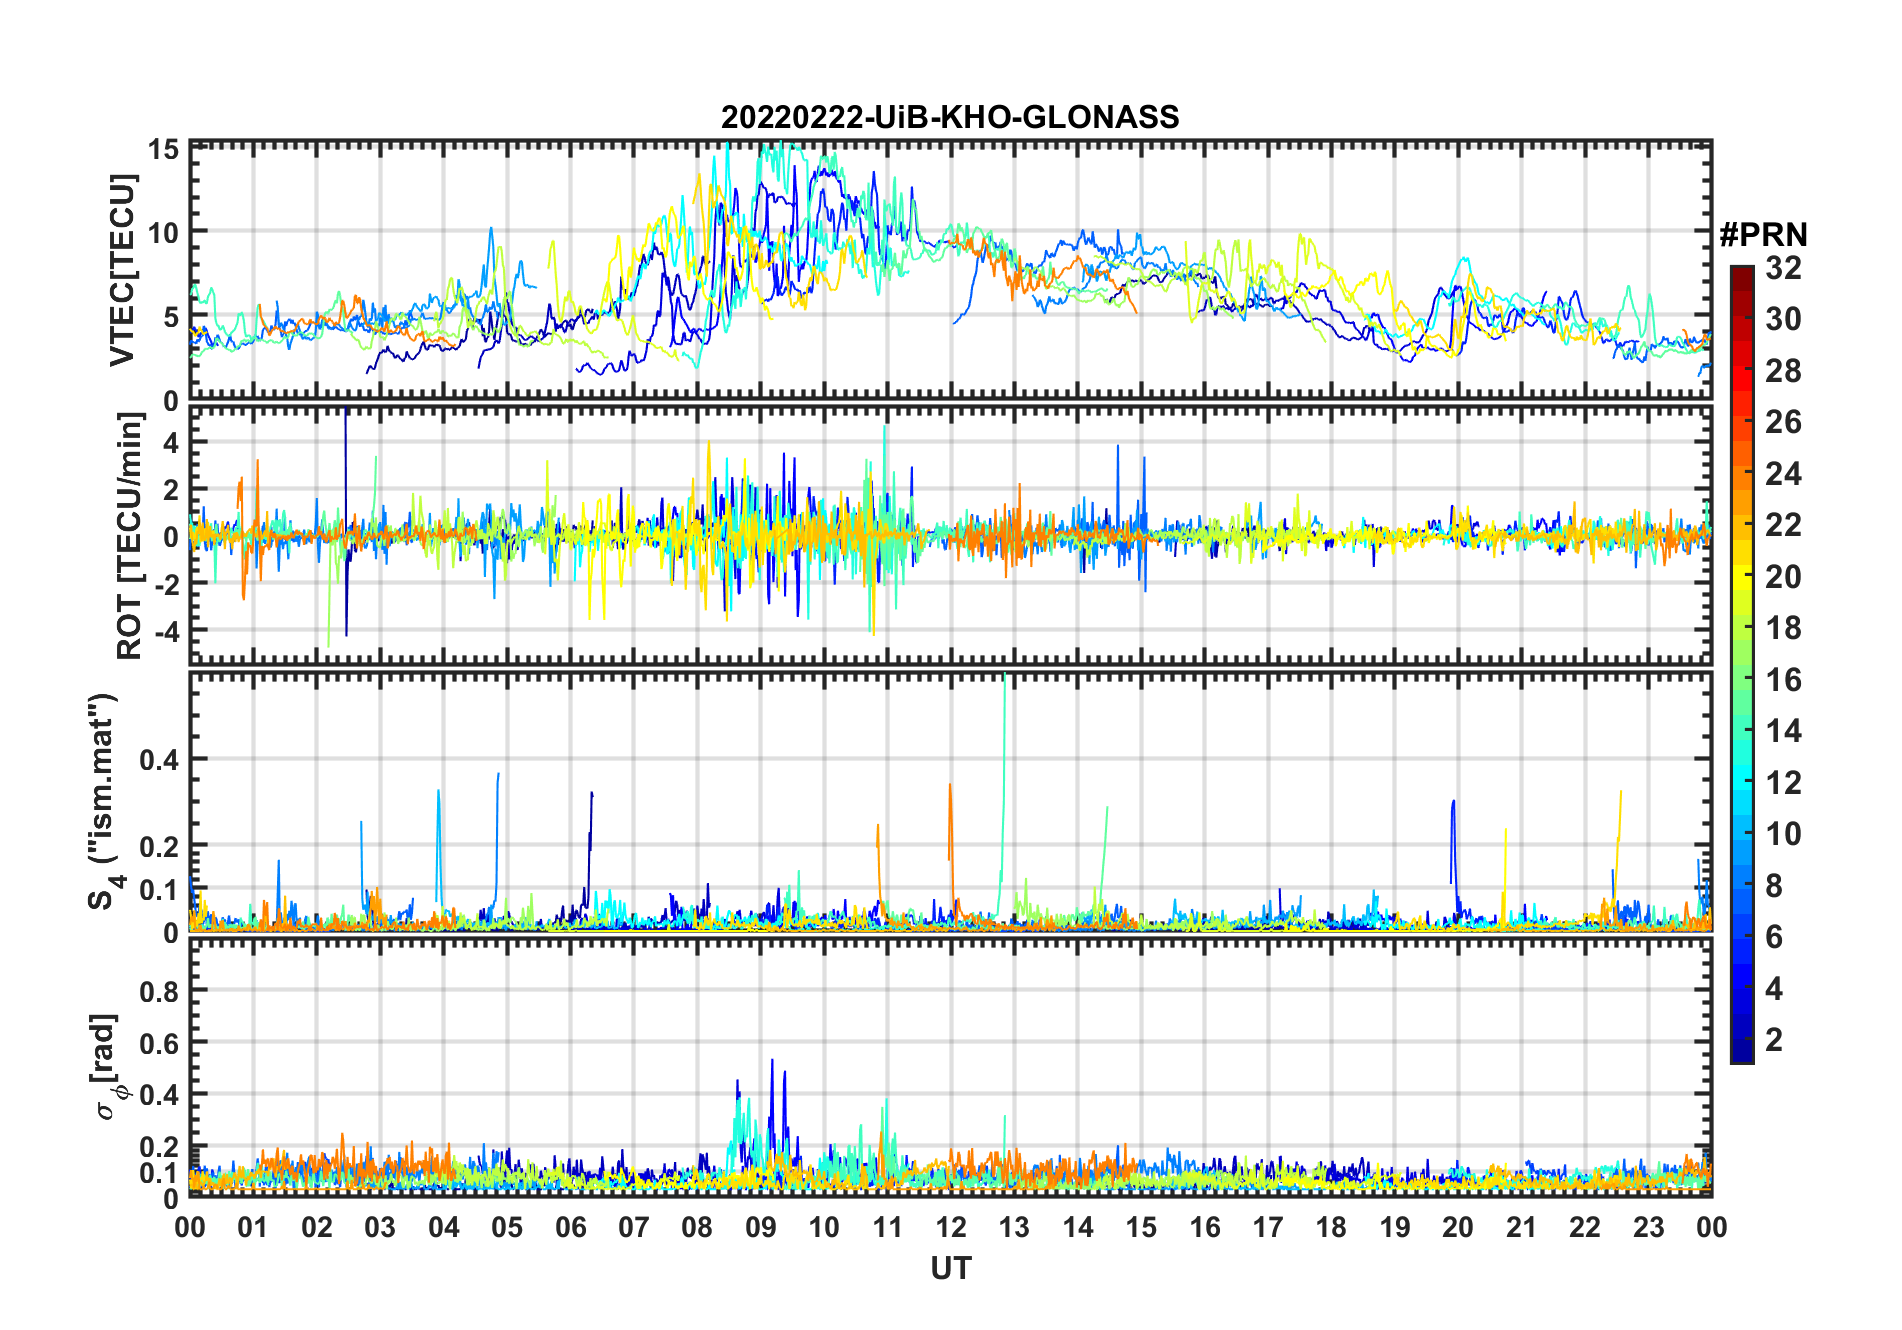Click the PRN colorbar strip

tap(1742, 664)
